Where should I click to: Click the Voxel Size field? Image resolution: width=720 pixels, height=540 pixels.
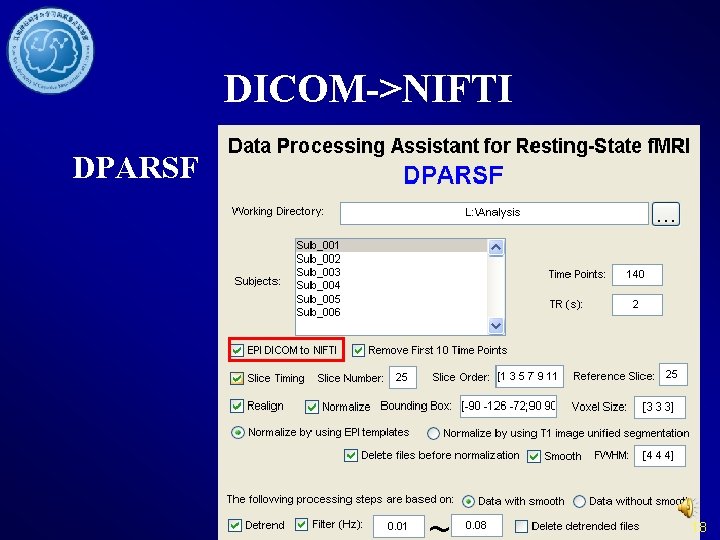[660, 407]
